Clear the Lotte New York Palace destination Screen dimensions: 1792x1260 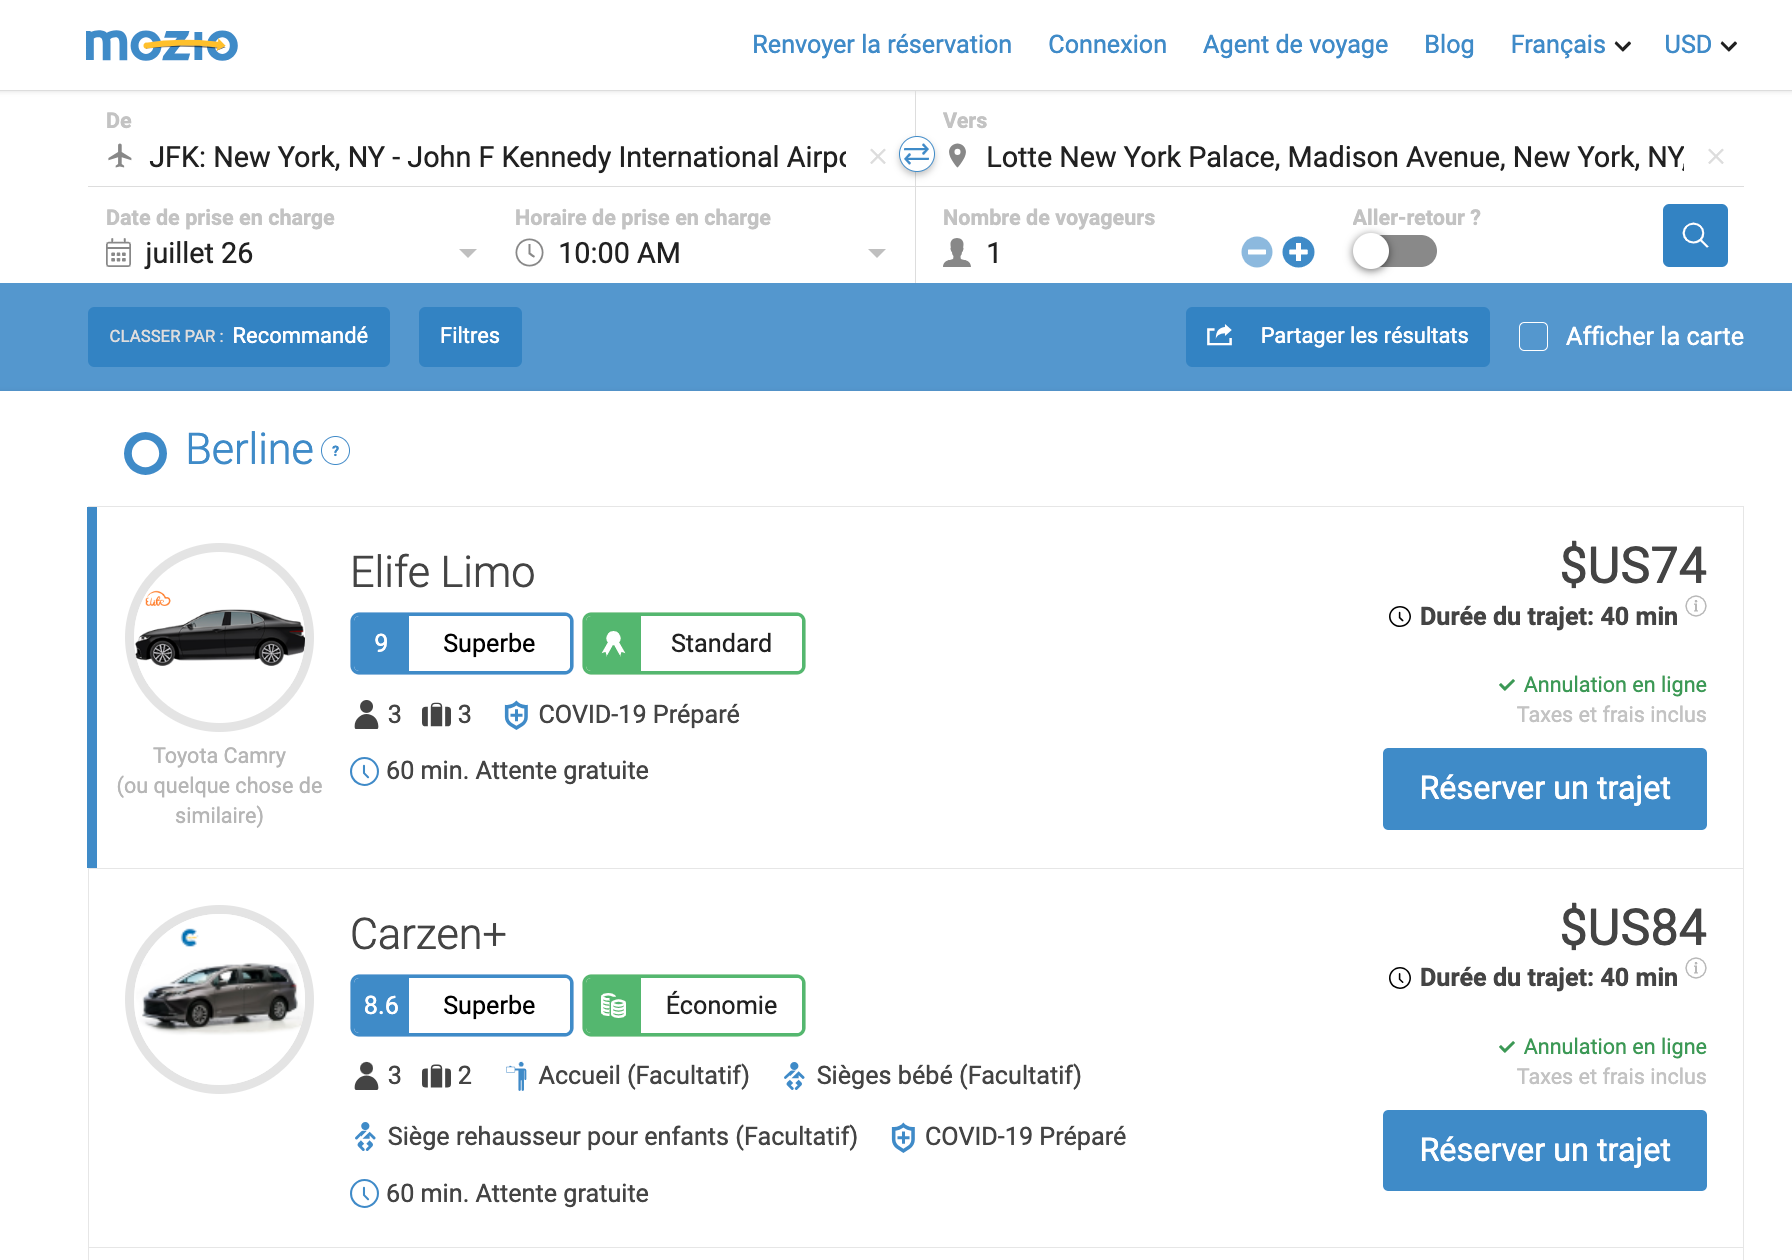[x=1716, y=157]
